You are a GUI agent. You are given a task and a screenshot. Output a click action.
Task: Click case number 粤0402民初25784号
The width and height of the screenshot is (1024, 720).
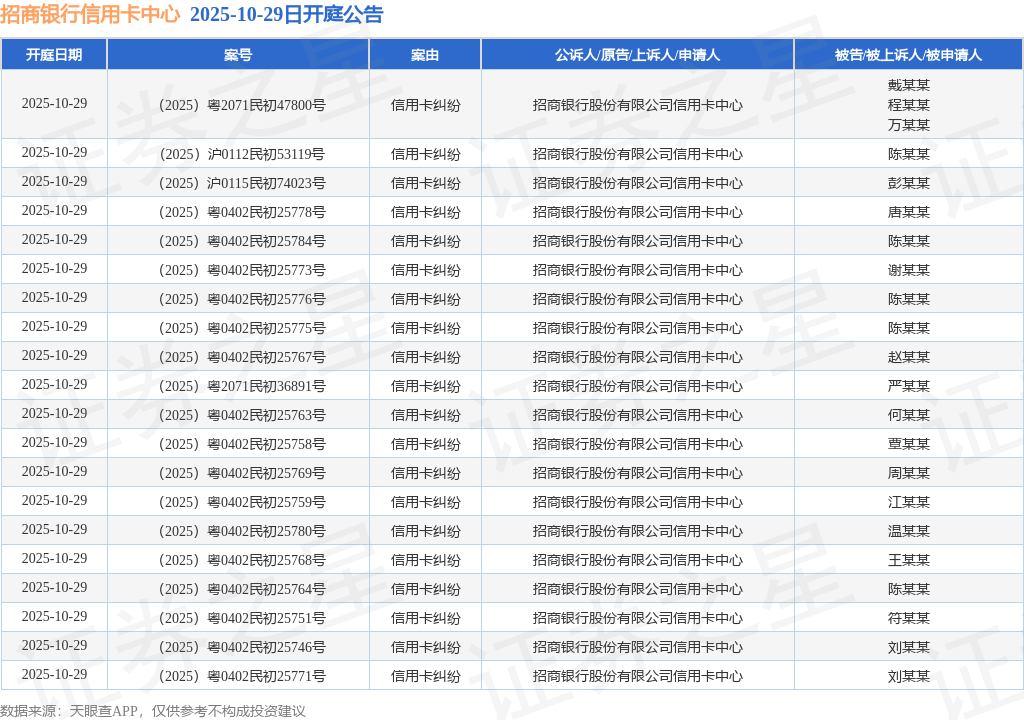(x=266, y=241)
